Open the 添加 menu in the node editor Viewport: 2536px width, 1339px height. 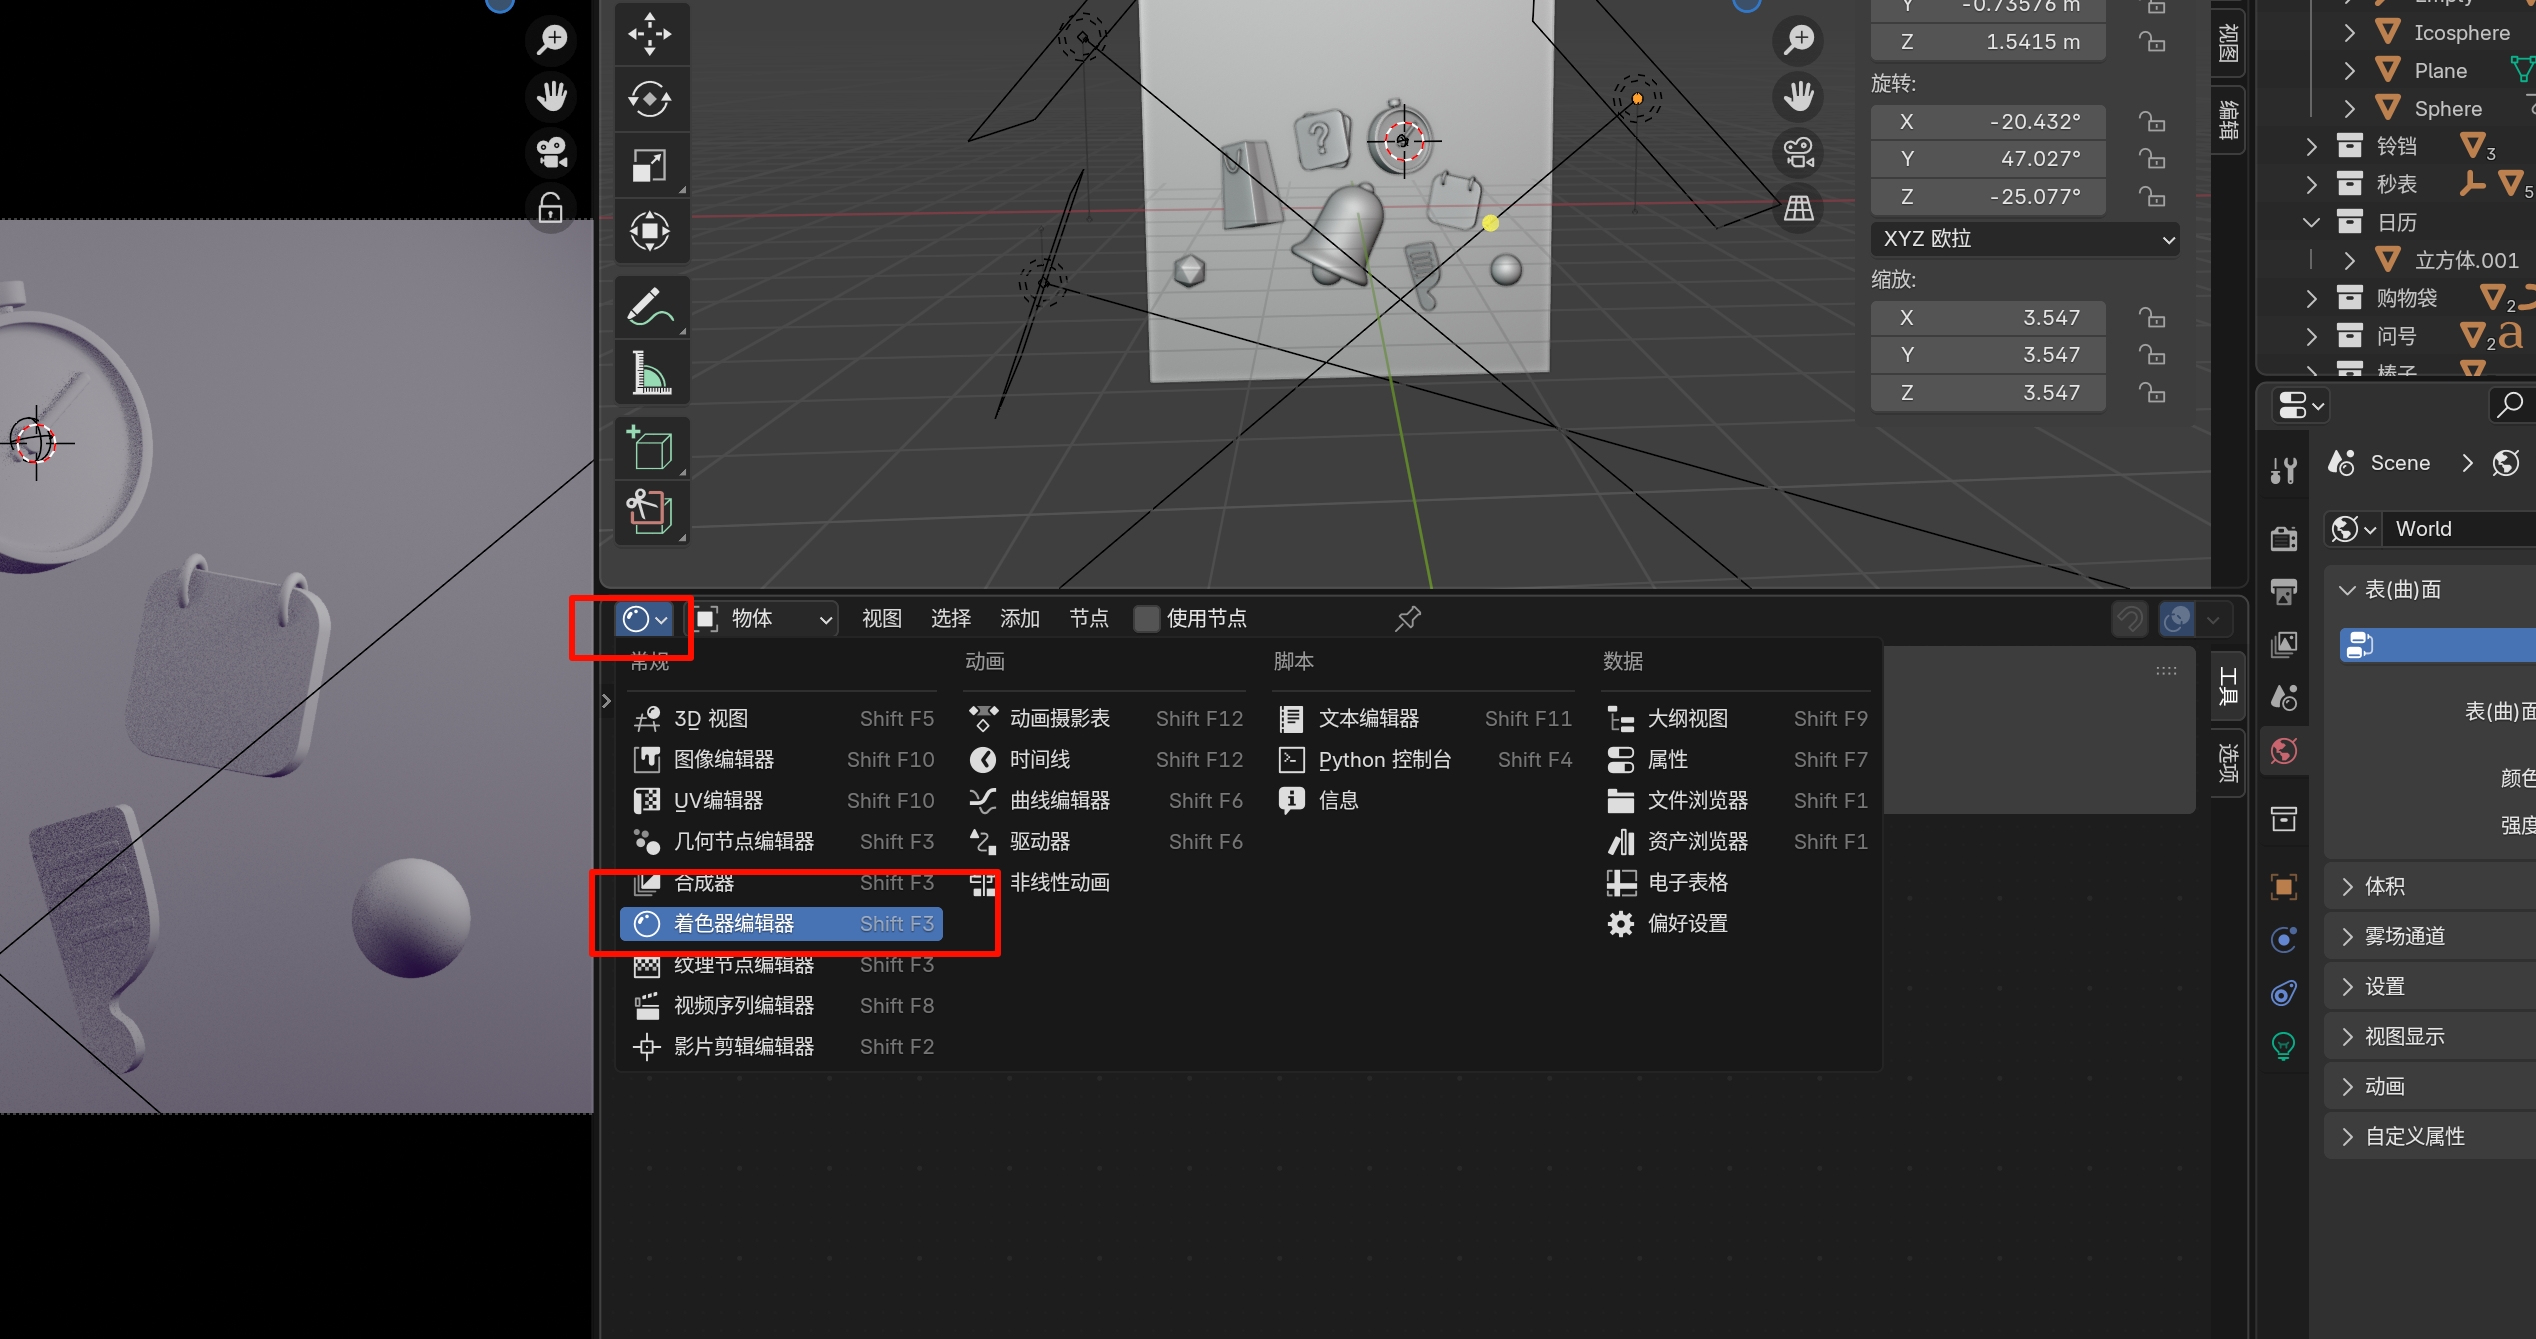tap(1019, 619)
